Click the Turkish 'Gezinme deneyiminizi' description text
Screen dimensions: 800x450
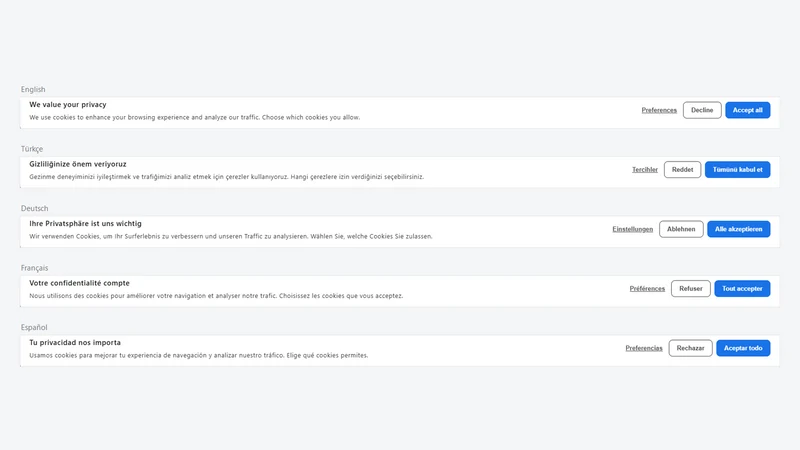click(x=227, y=177)
